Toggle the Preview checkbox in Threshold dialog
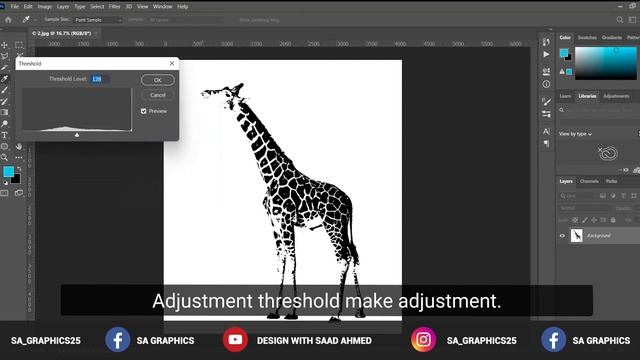The height and width of the screenshot is (360, 640). [144, 111]
